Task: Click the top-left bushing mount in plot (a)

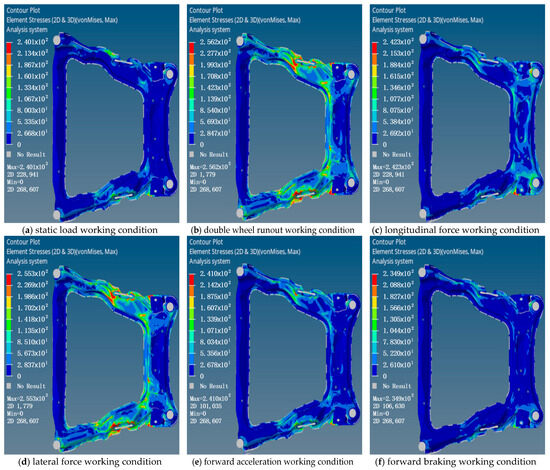Action: point(57,40)
